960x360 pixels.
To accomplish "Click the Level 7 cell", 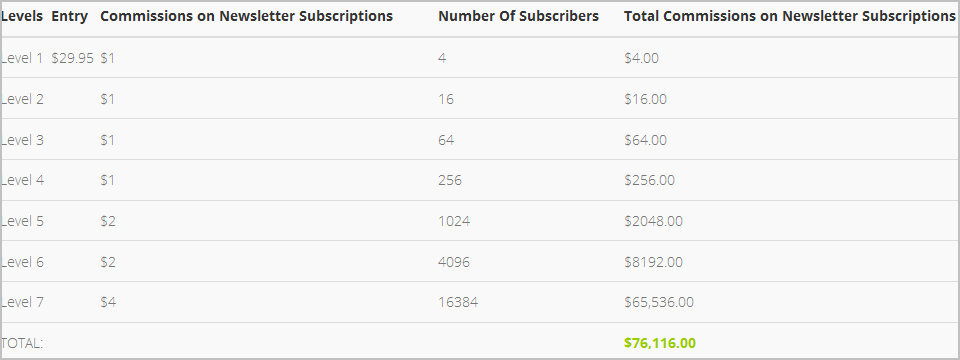I will click(22, 302).
